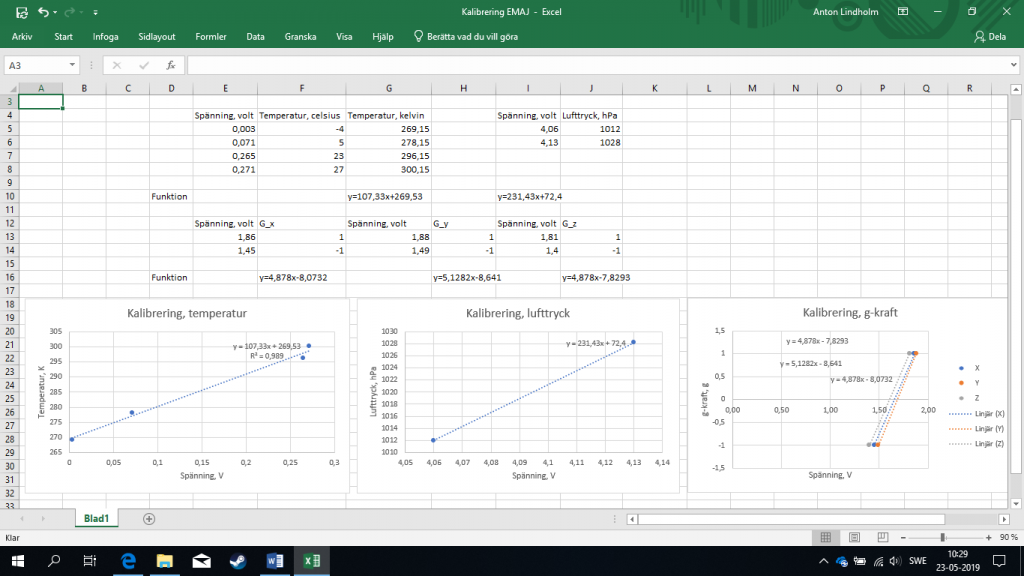Undo the last action
The height and width of the screenshot is (576, 1024).
(43, 12)
